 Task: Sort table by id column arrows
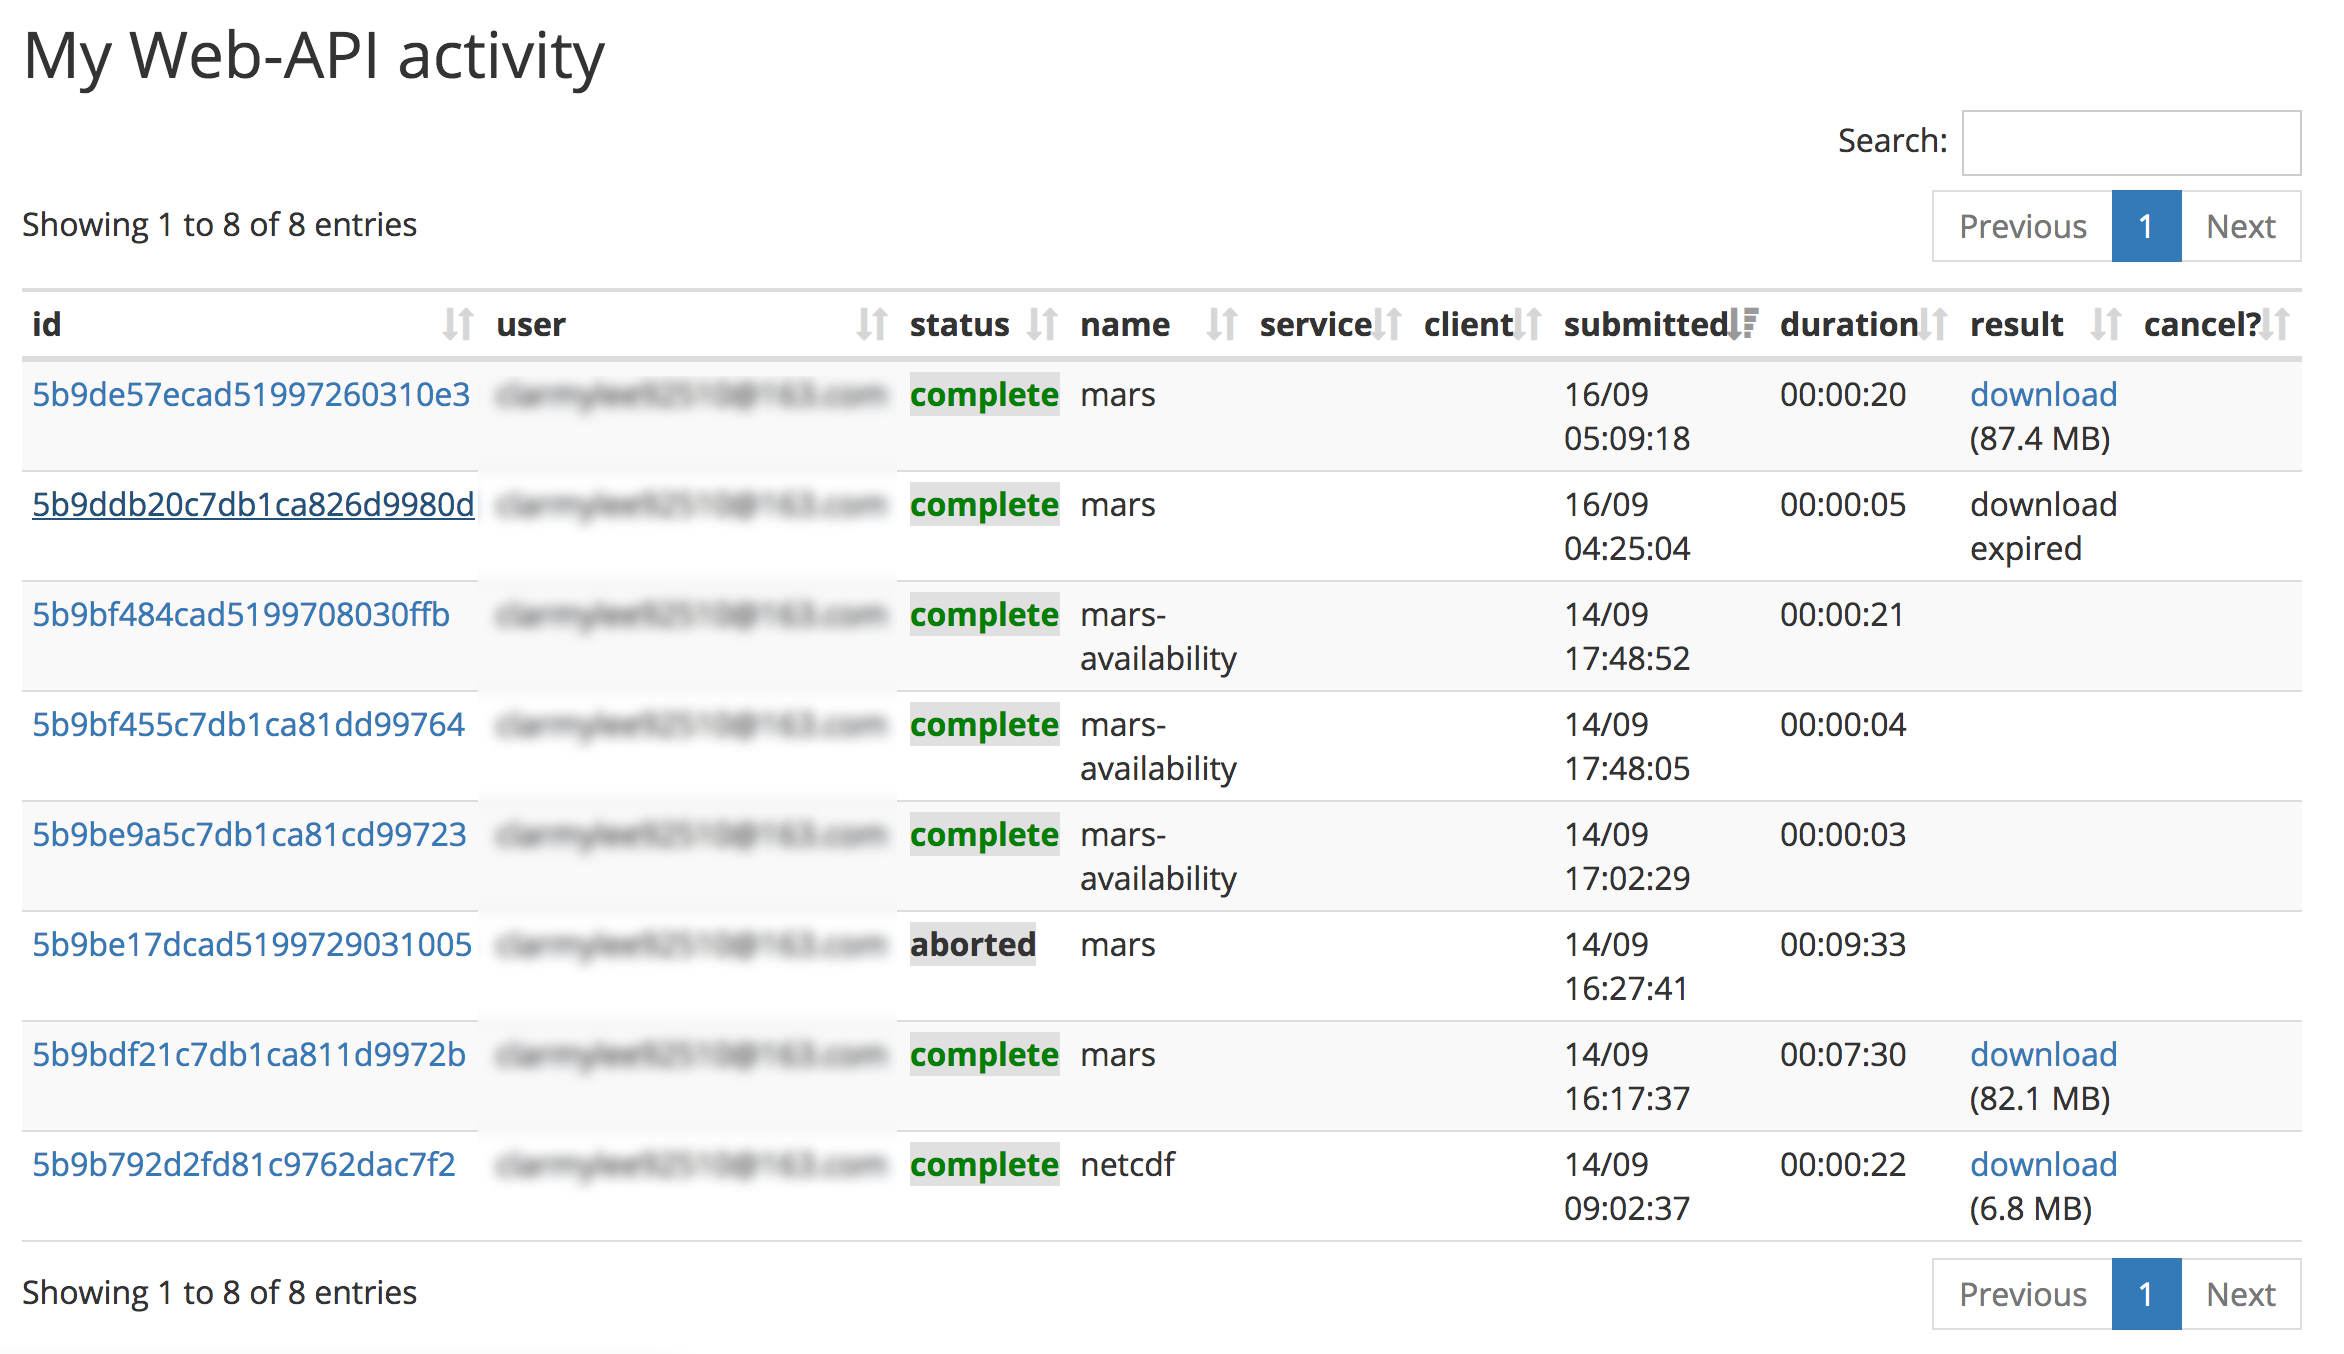coord(458,324)
